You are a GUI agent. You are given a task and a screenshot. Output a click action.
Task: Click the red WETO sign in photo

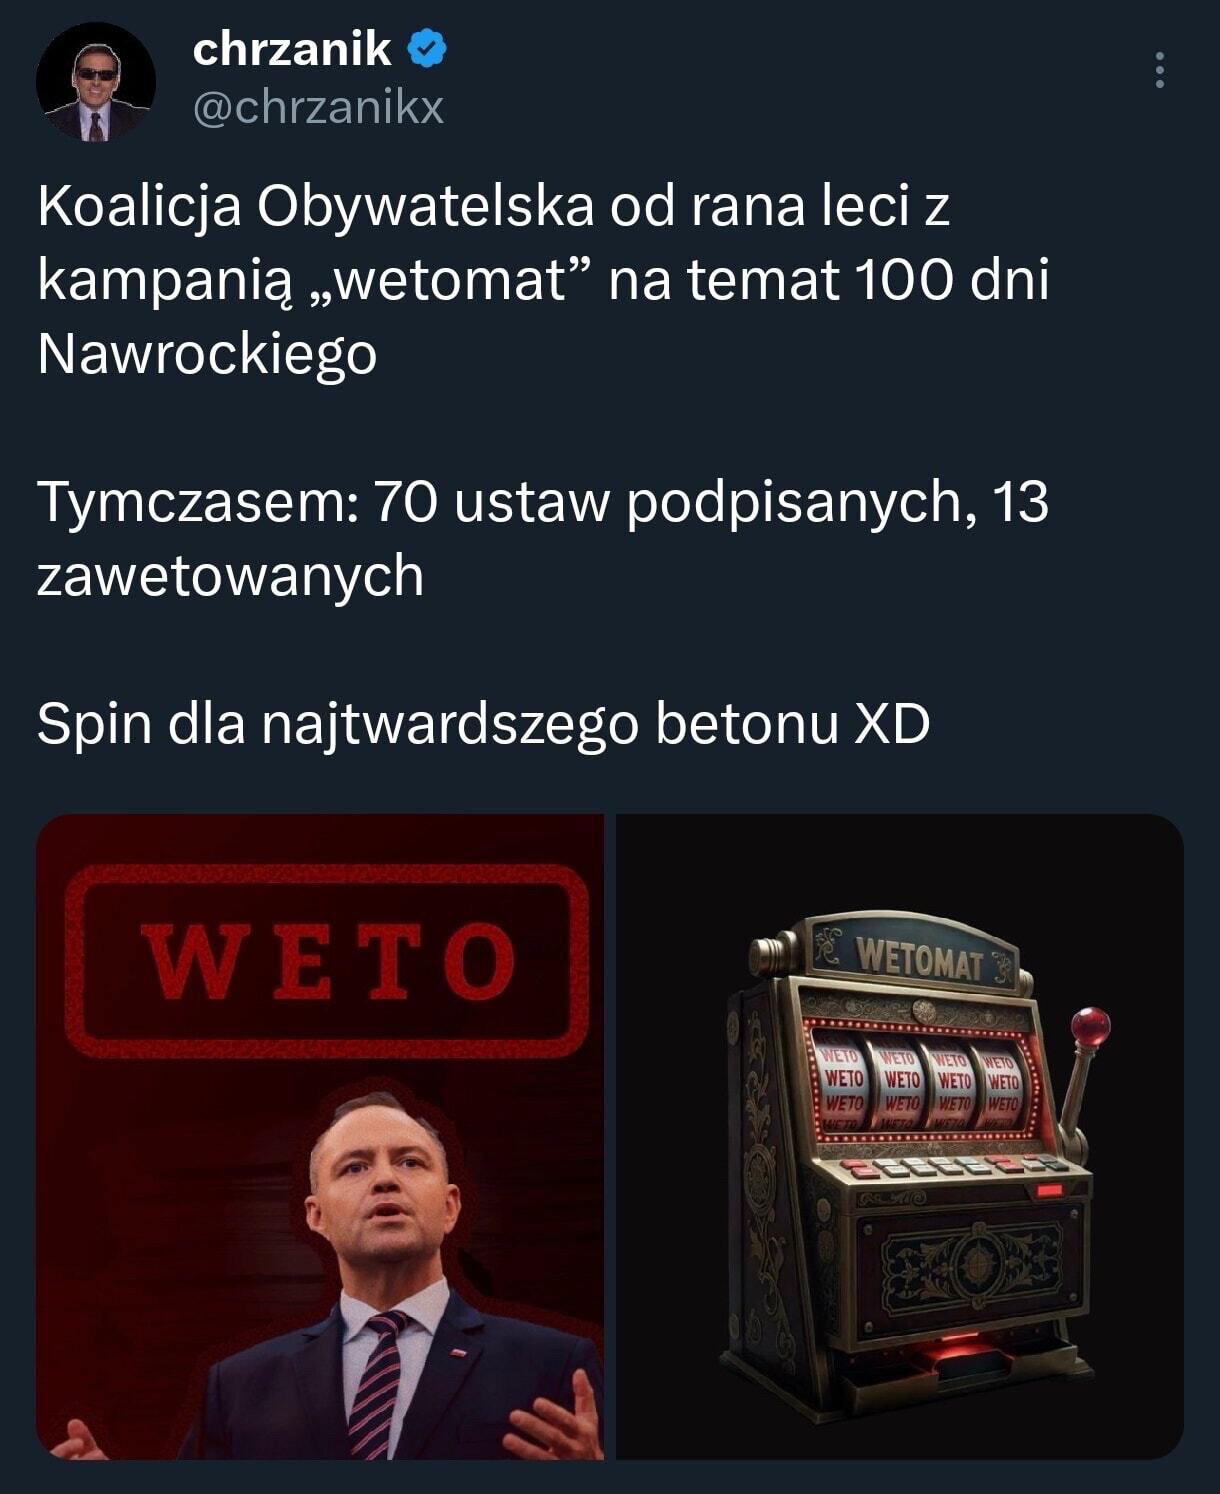coord(327,961)
